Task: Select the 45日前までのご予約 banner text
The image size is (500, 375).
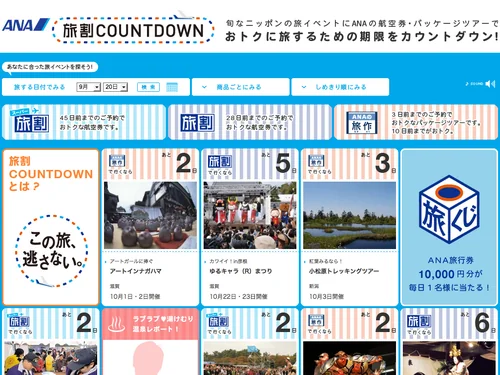Action: click(x=92, y=122)
